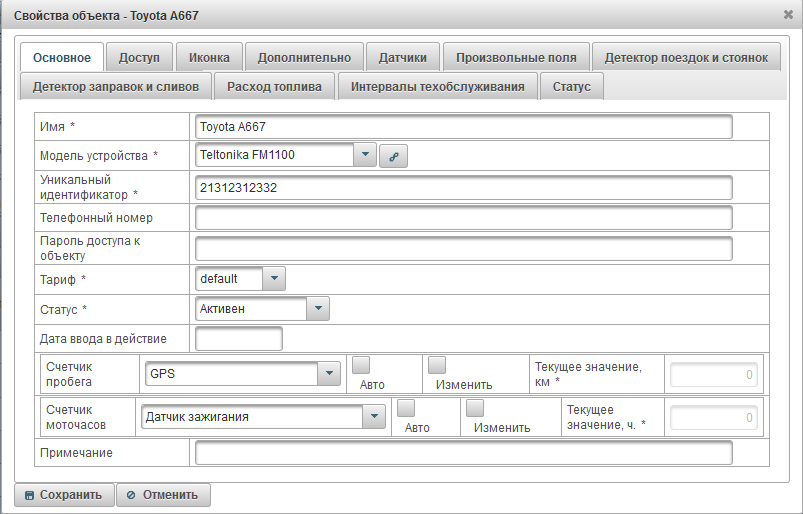Enable Auto checkbox for mileage counter
The image size is (803, 514).
pos(361,365)
